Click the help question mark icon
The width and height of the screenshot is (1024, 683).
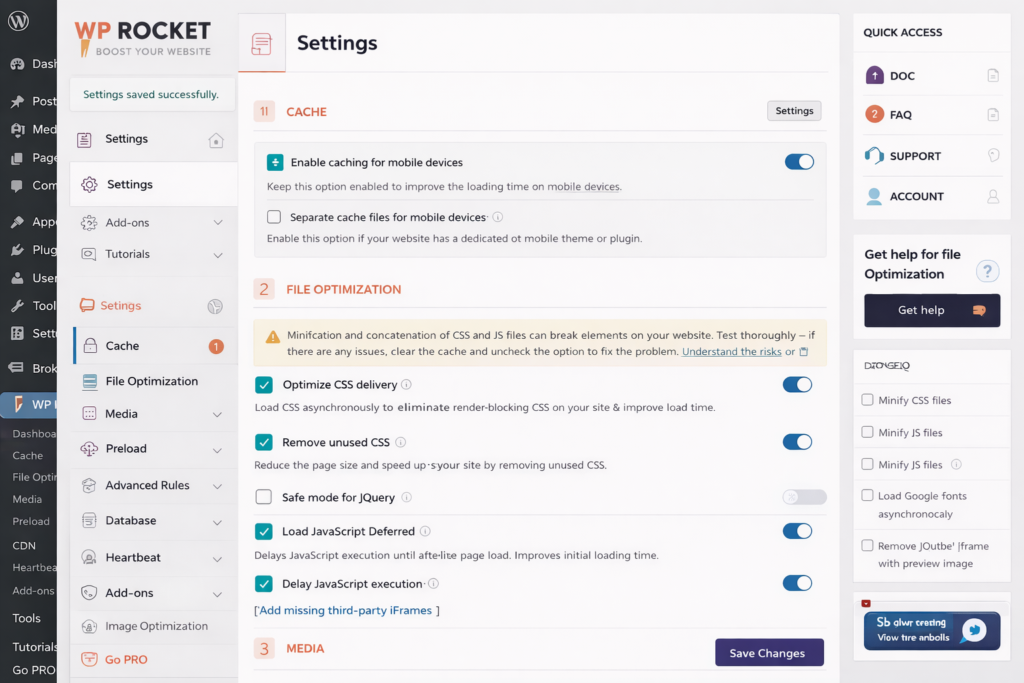(987, 271)
